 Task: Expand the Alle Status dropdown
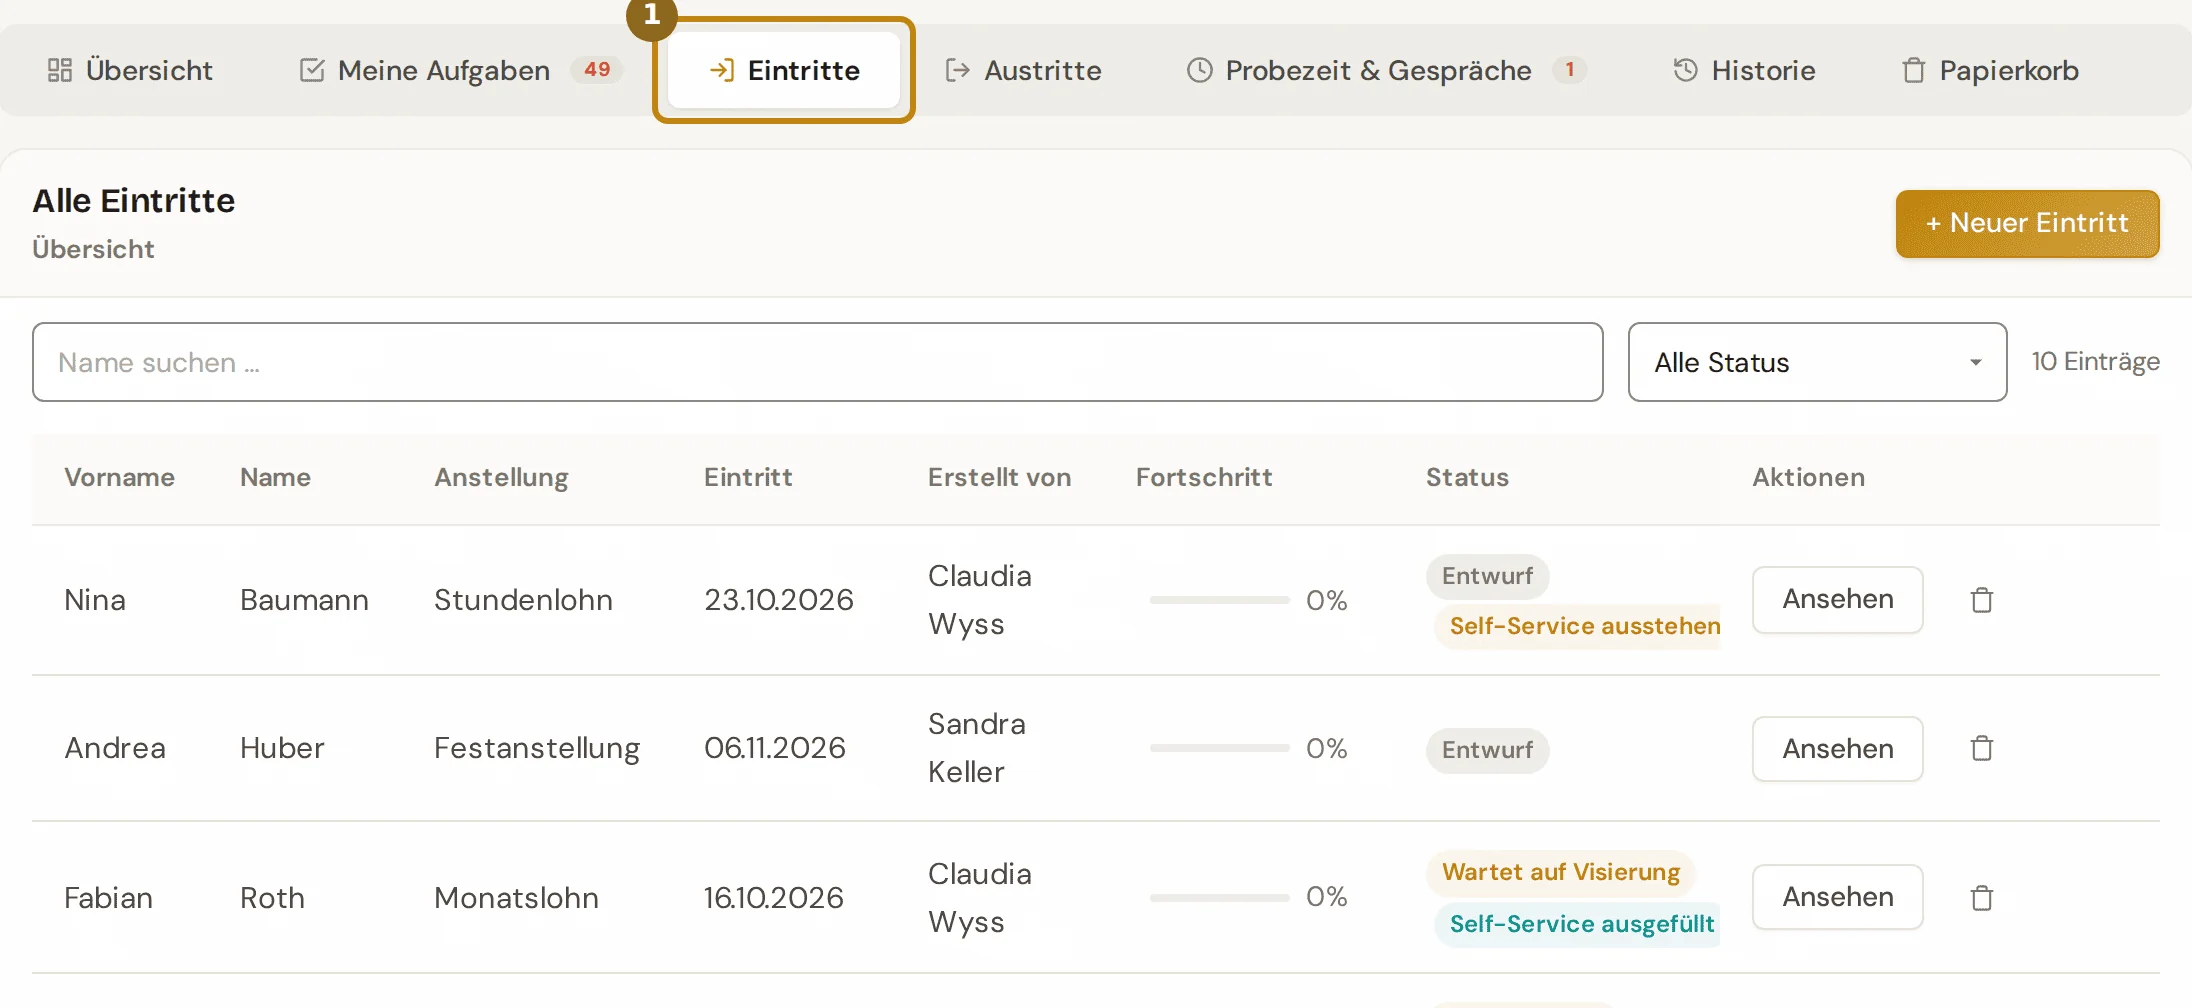click(1817, 362)
